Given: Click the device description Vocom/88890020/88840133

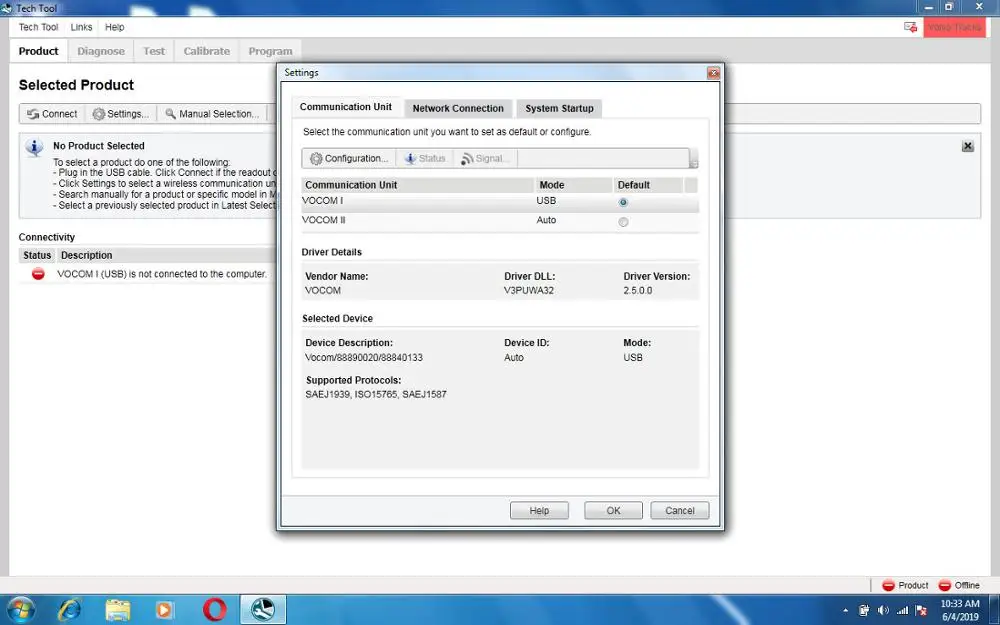Looking at the screenshot, I should point(364,357).
